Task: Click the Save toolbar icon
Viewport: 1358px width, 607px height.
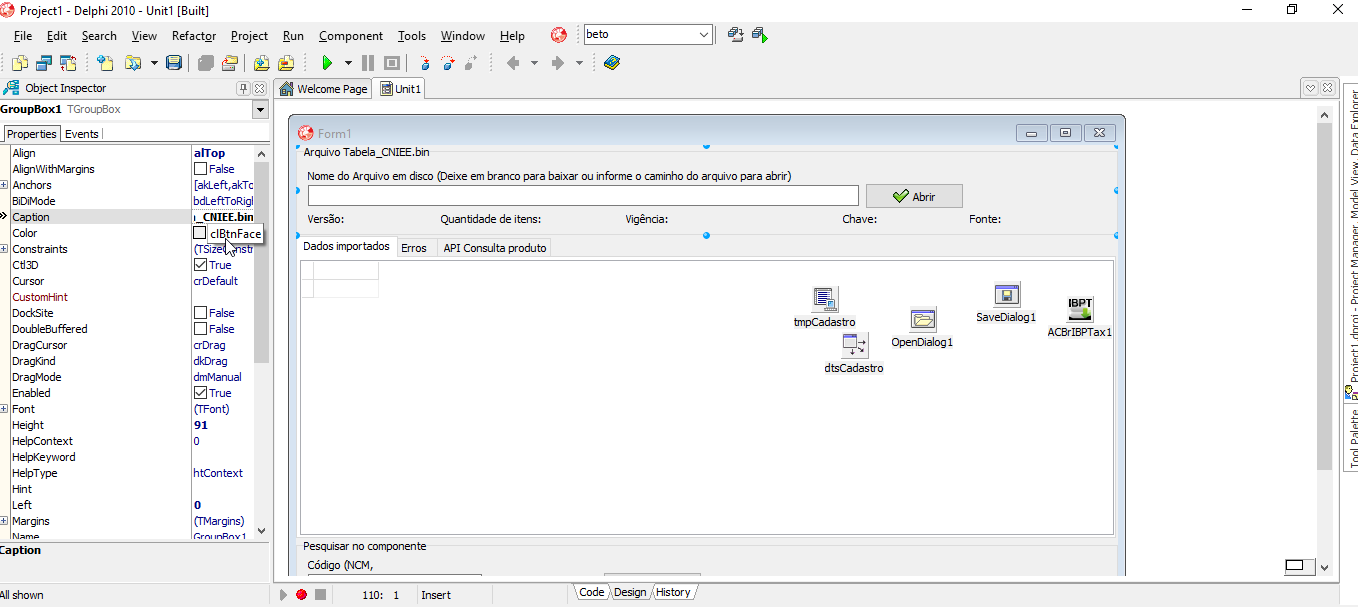Action: pos(174,63)
